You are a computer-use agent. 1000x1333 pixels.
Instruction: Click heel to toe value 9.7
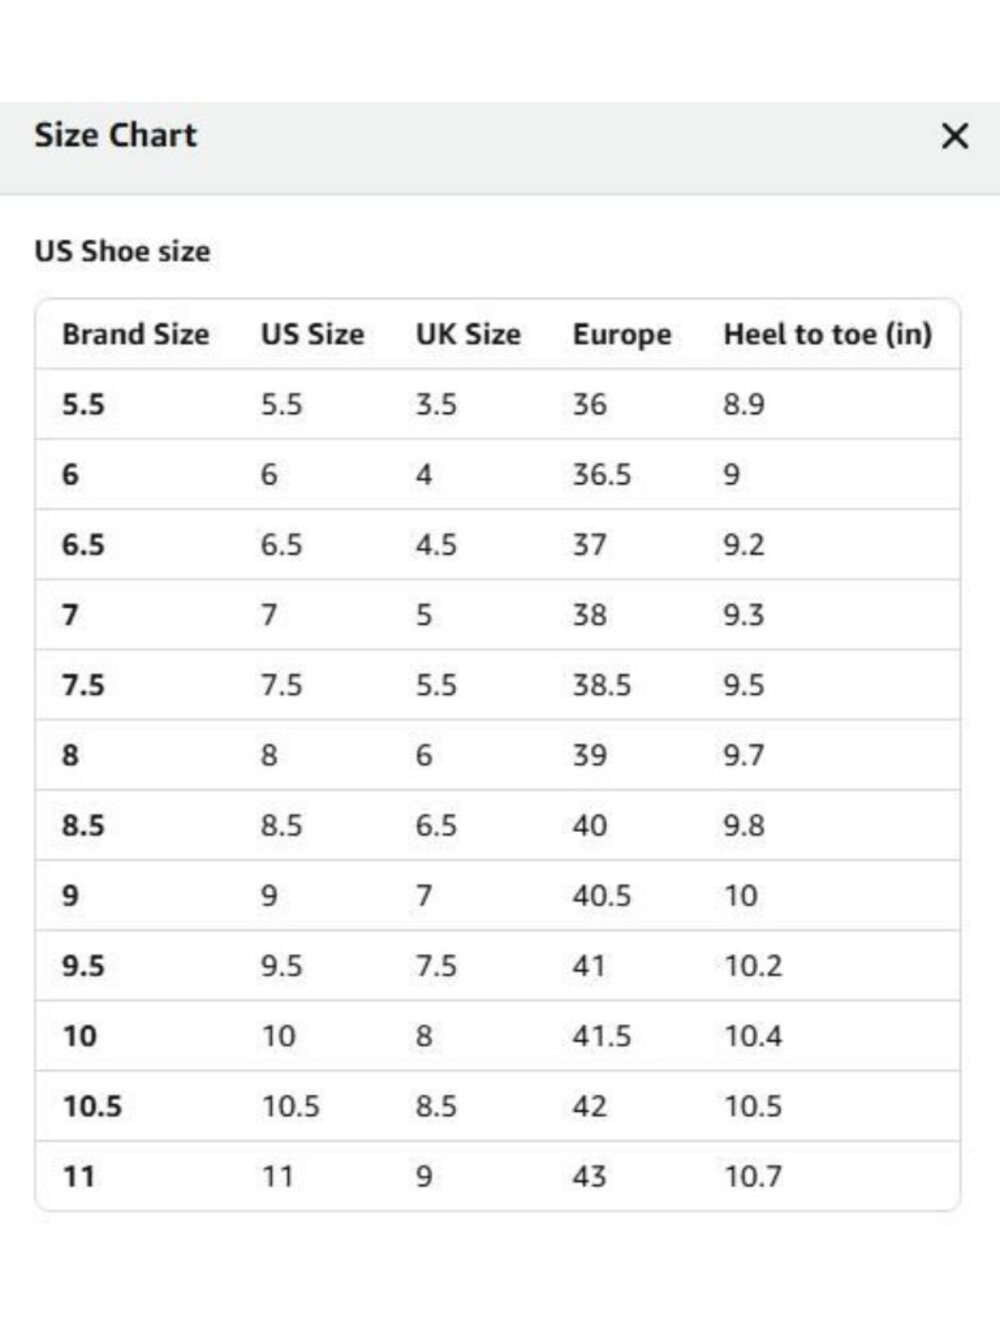pos(744,755)
